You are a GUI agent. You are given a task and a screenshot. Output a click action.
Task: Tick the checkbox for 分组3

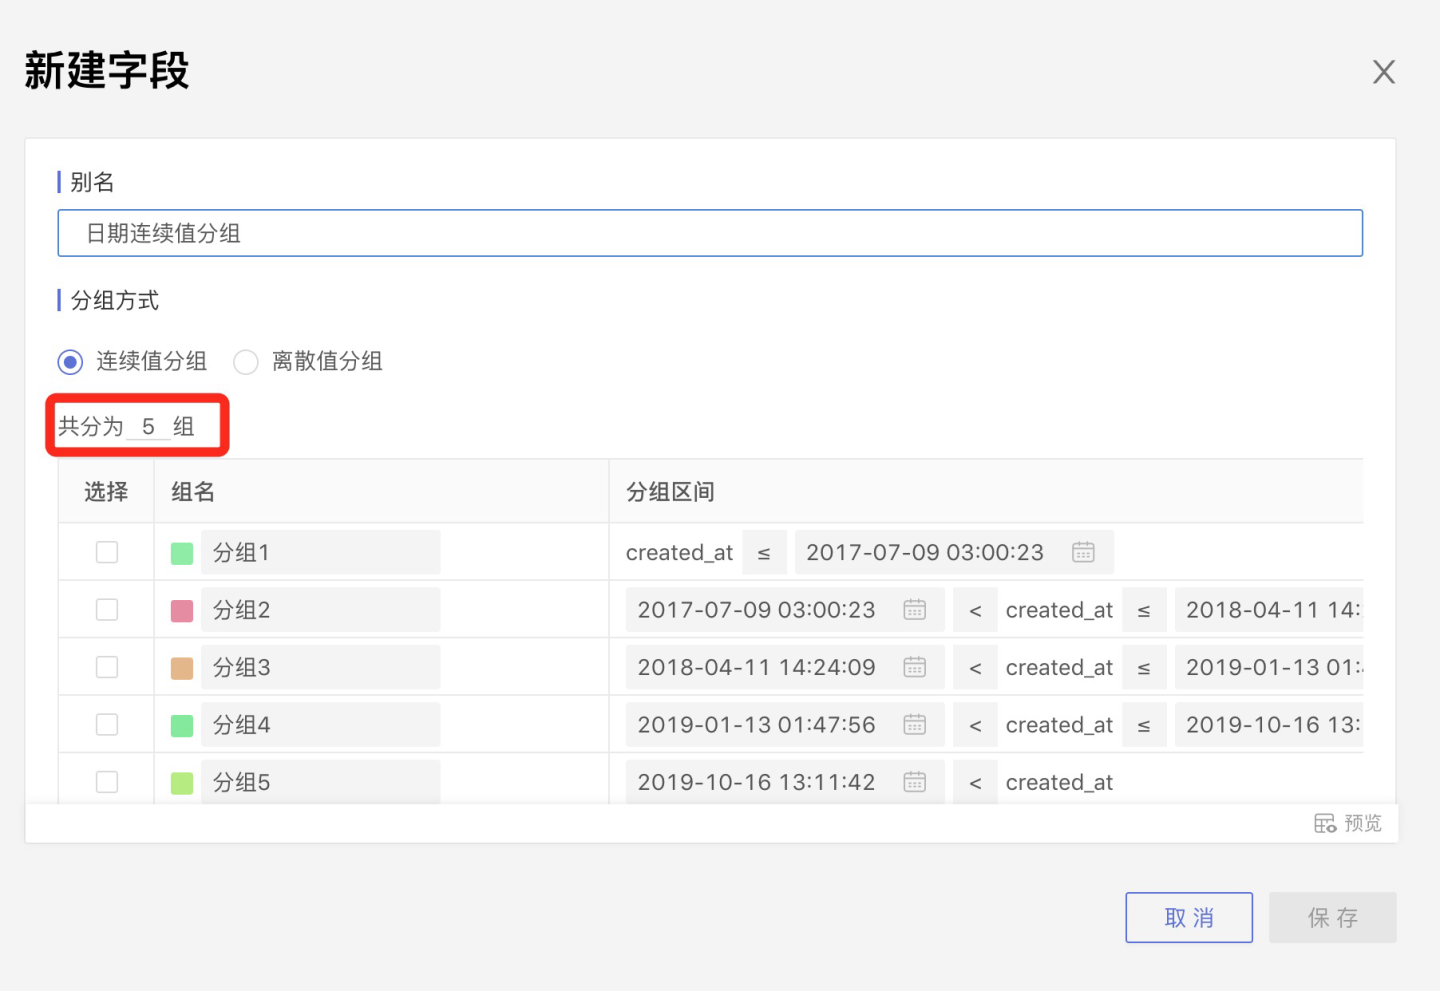107,667
